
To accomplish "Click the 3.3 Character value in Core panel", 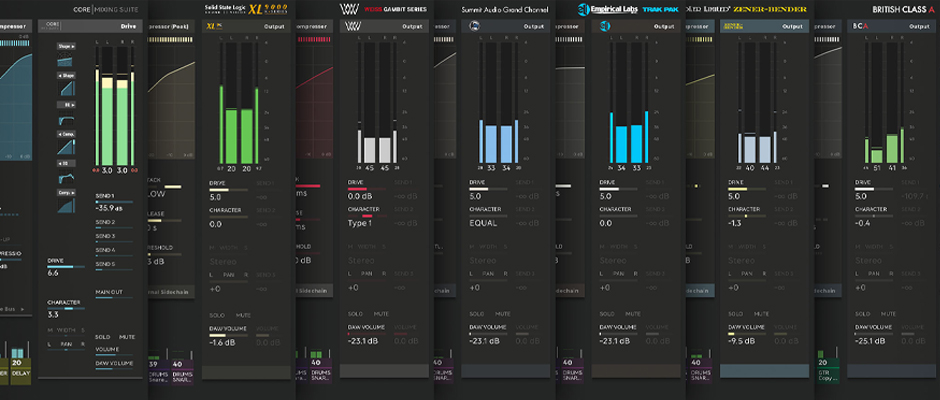I will tap(53, 314).
